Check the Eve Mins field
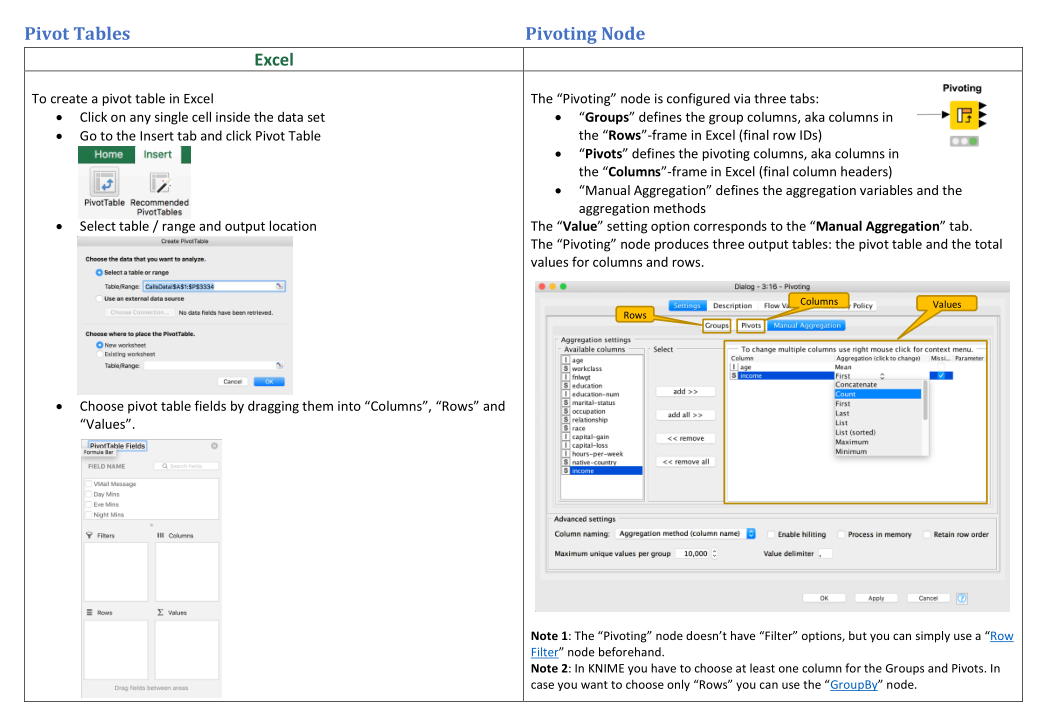 [x=89, y=504]
